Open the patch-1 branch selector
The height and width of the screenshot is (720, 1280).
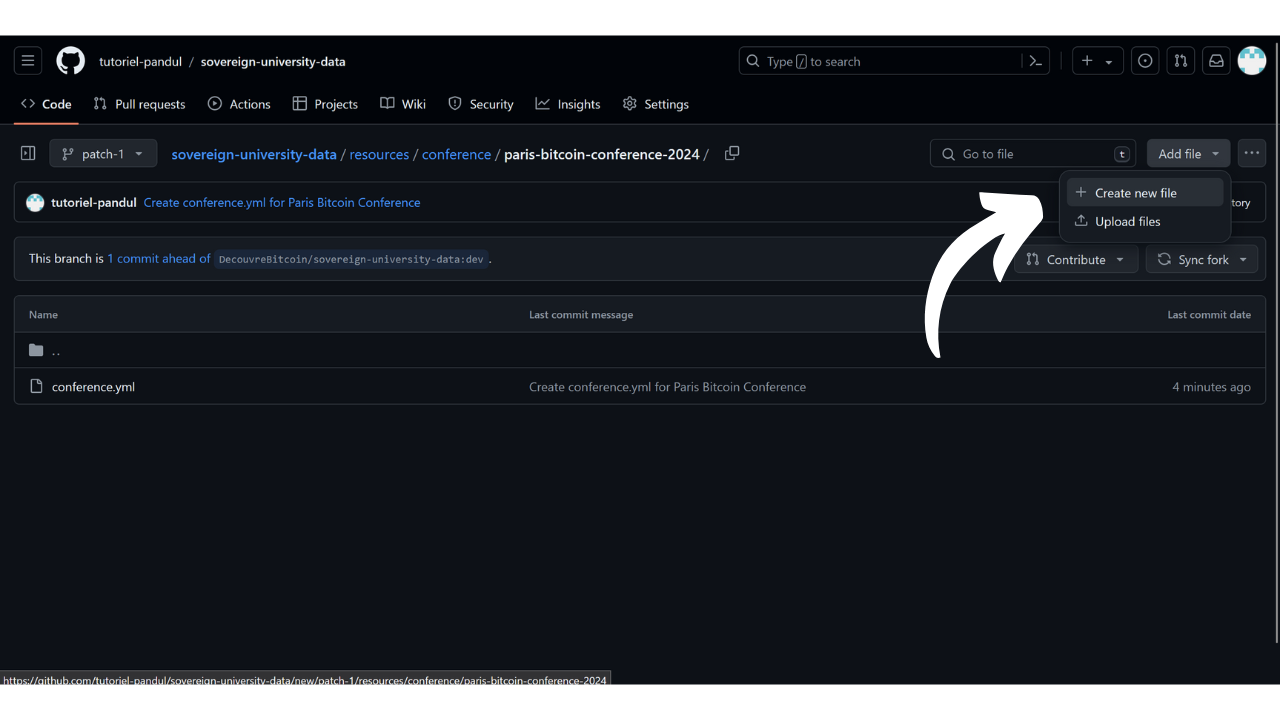click(103, 154)
